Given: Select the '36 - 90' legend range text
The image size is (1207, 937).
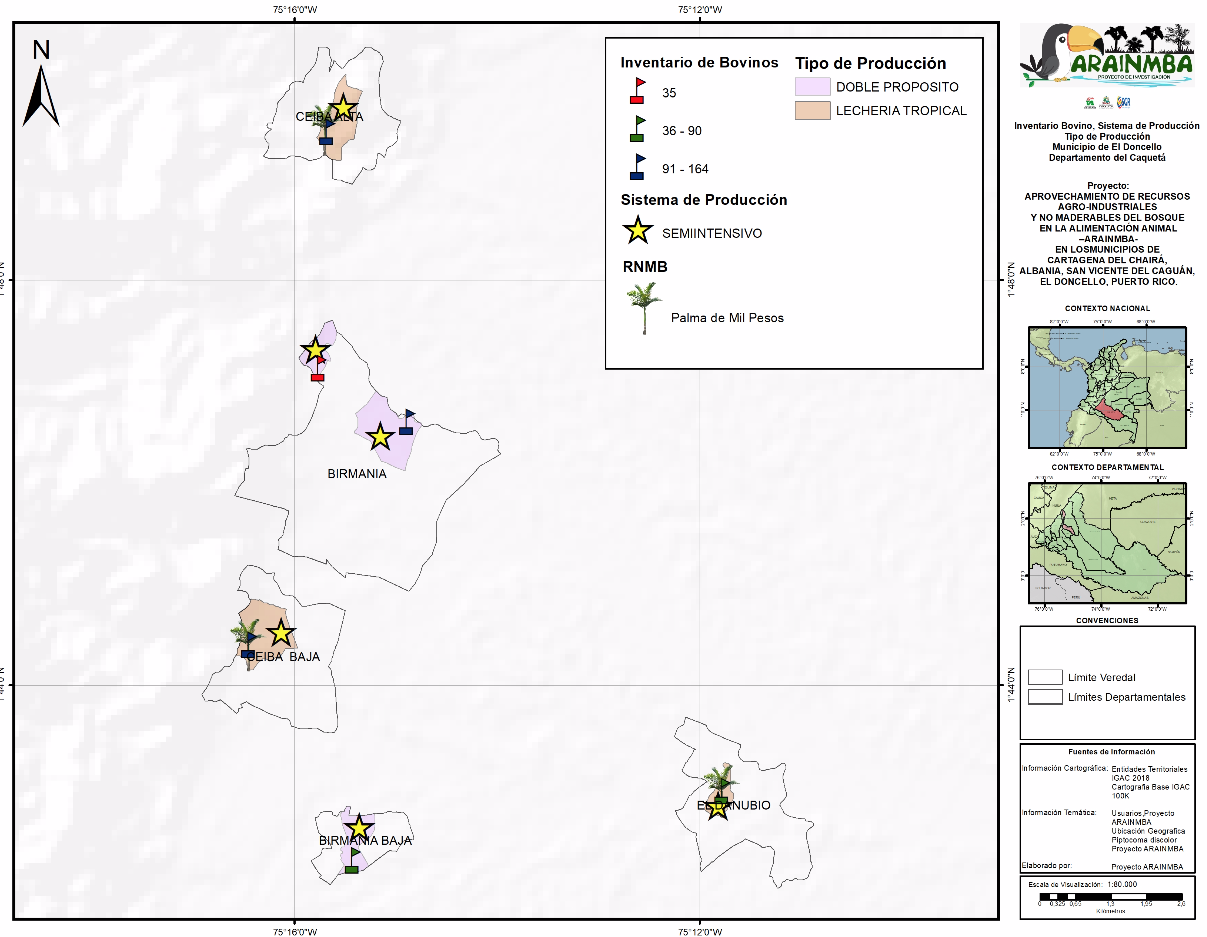Looking at the screenshot, I should [x=681, y=131].
